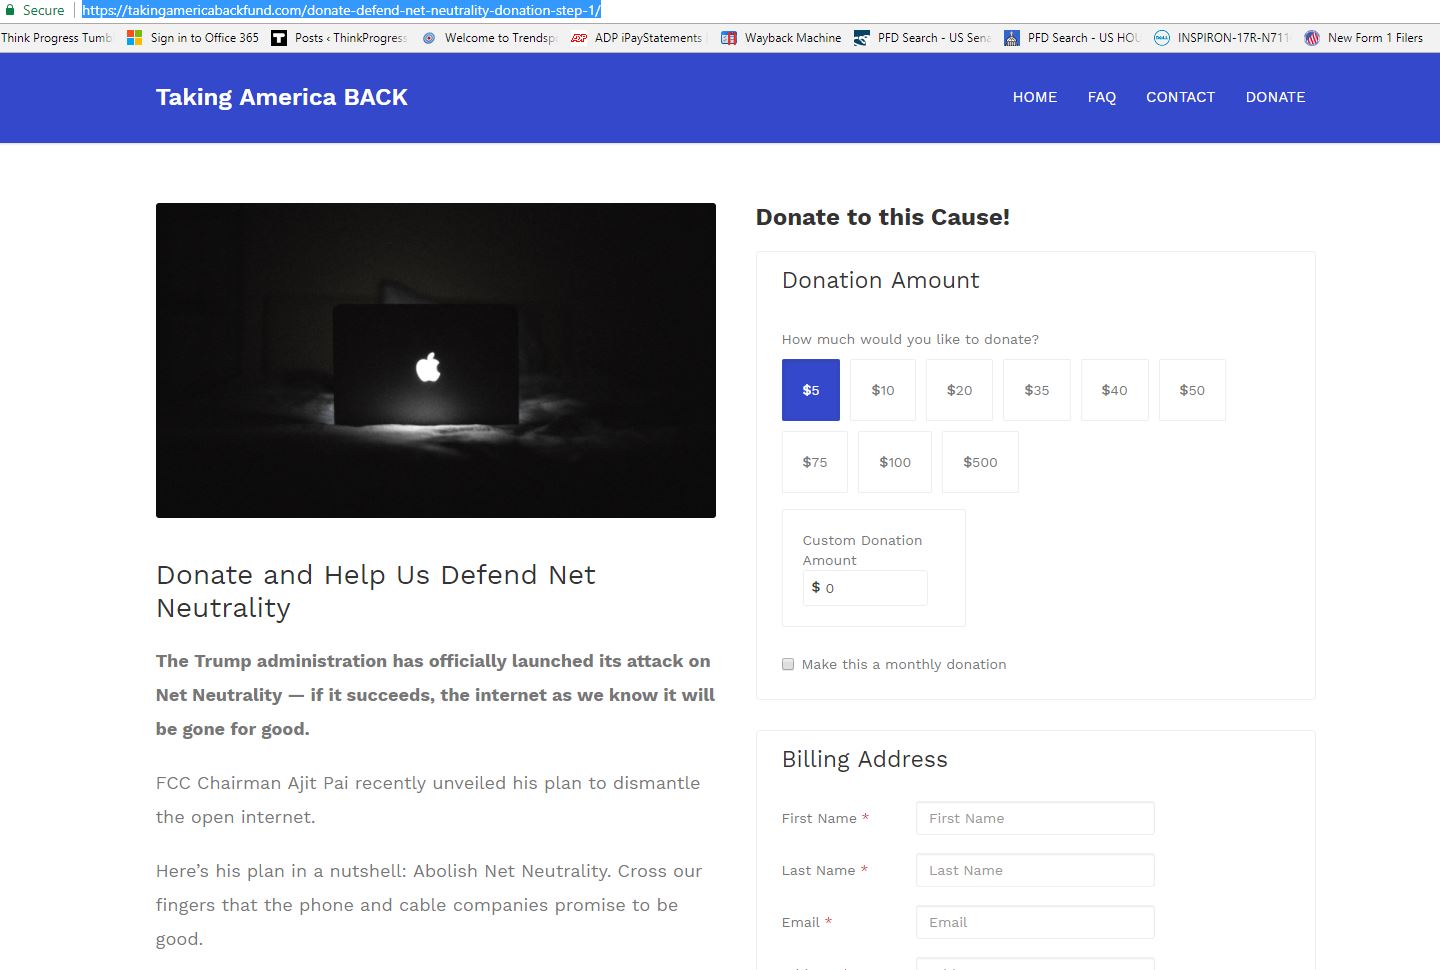Select the $5 donation amount
The width and height of the screenshot is (1440, 970).
click(x=811, y=390)
